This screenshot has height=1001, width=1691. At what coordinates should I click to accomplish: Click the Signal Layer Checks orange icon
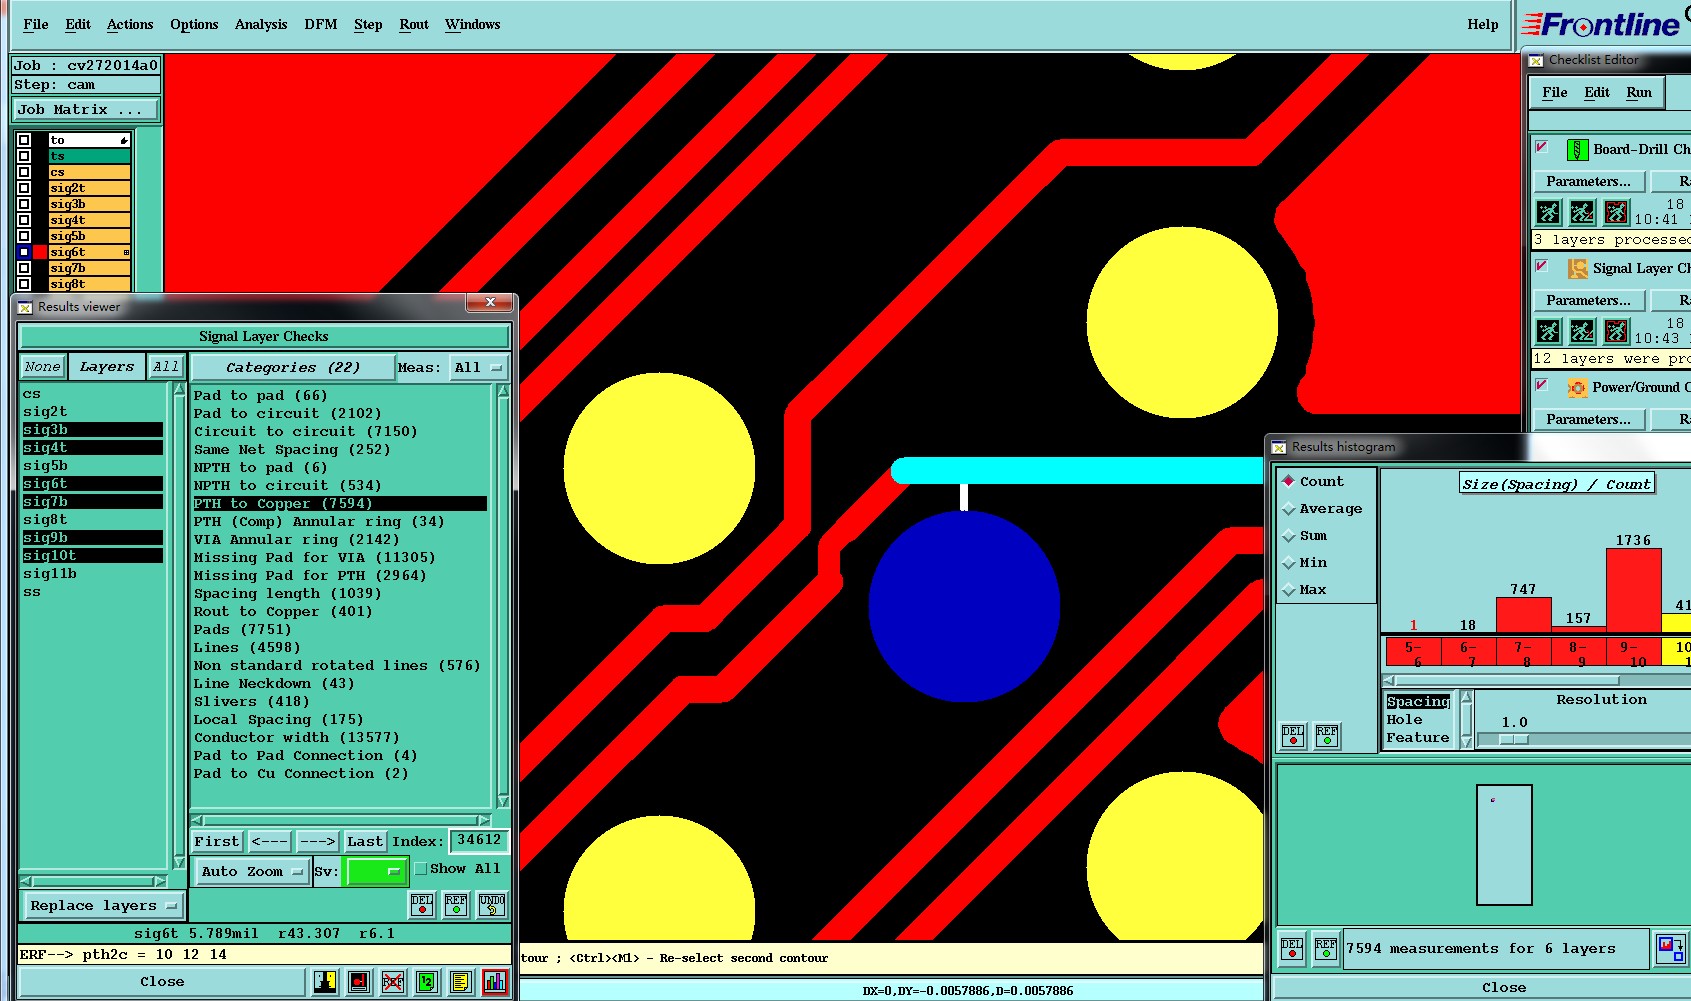(1577, 269)
